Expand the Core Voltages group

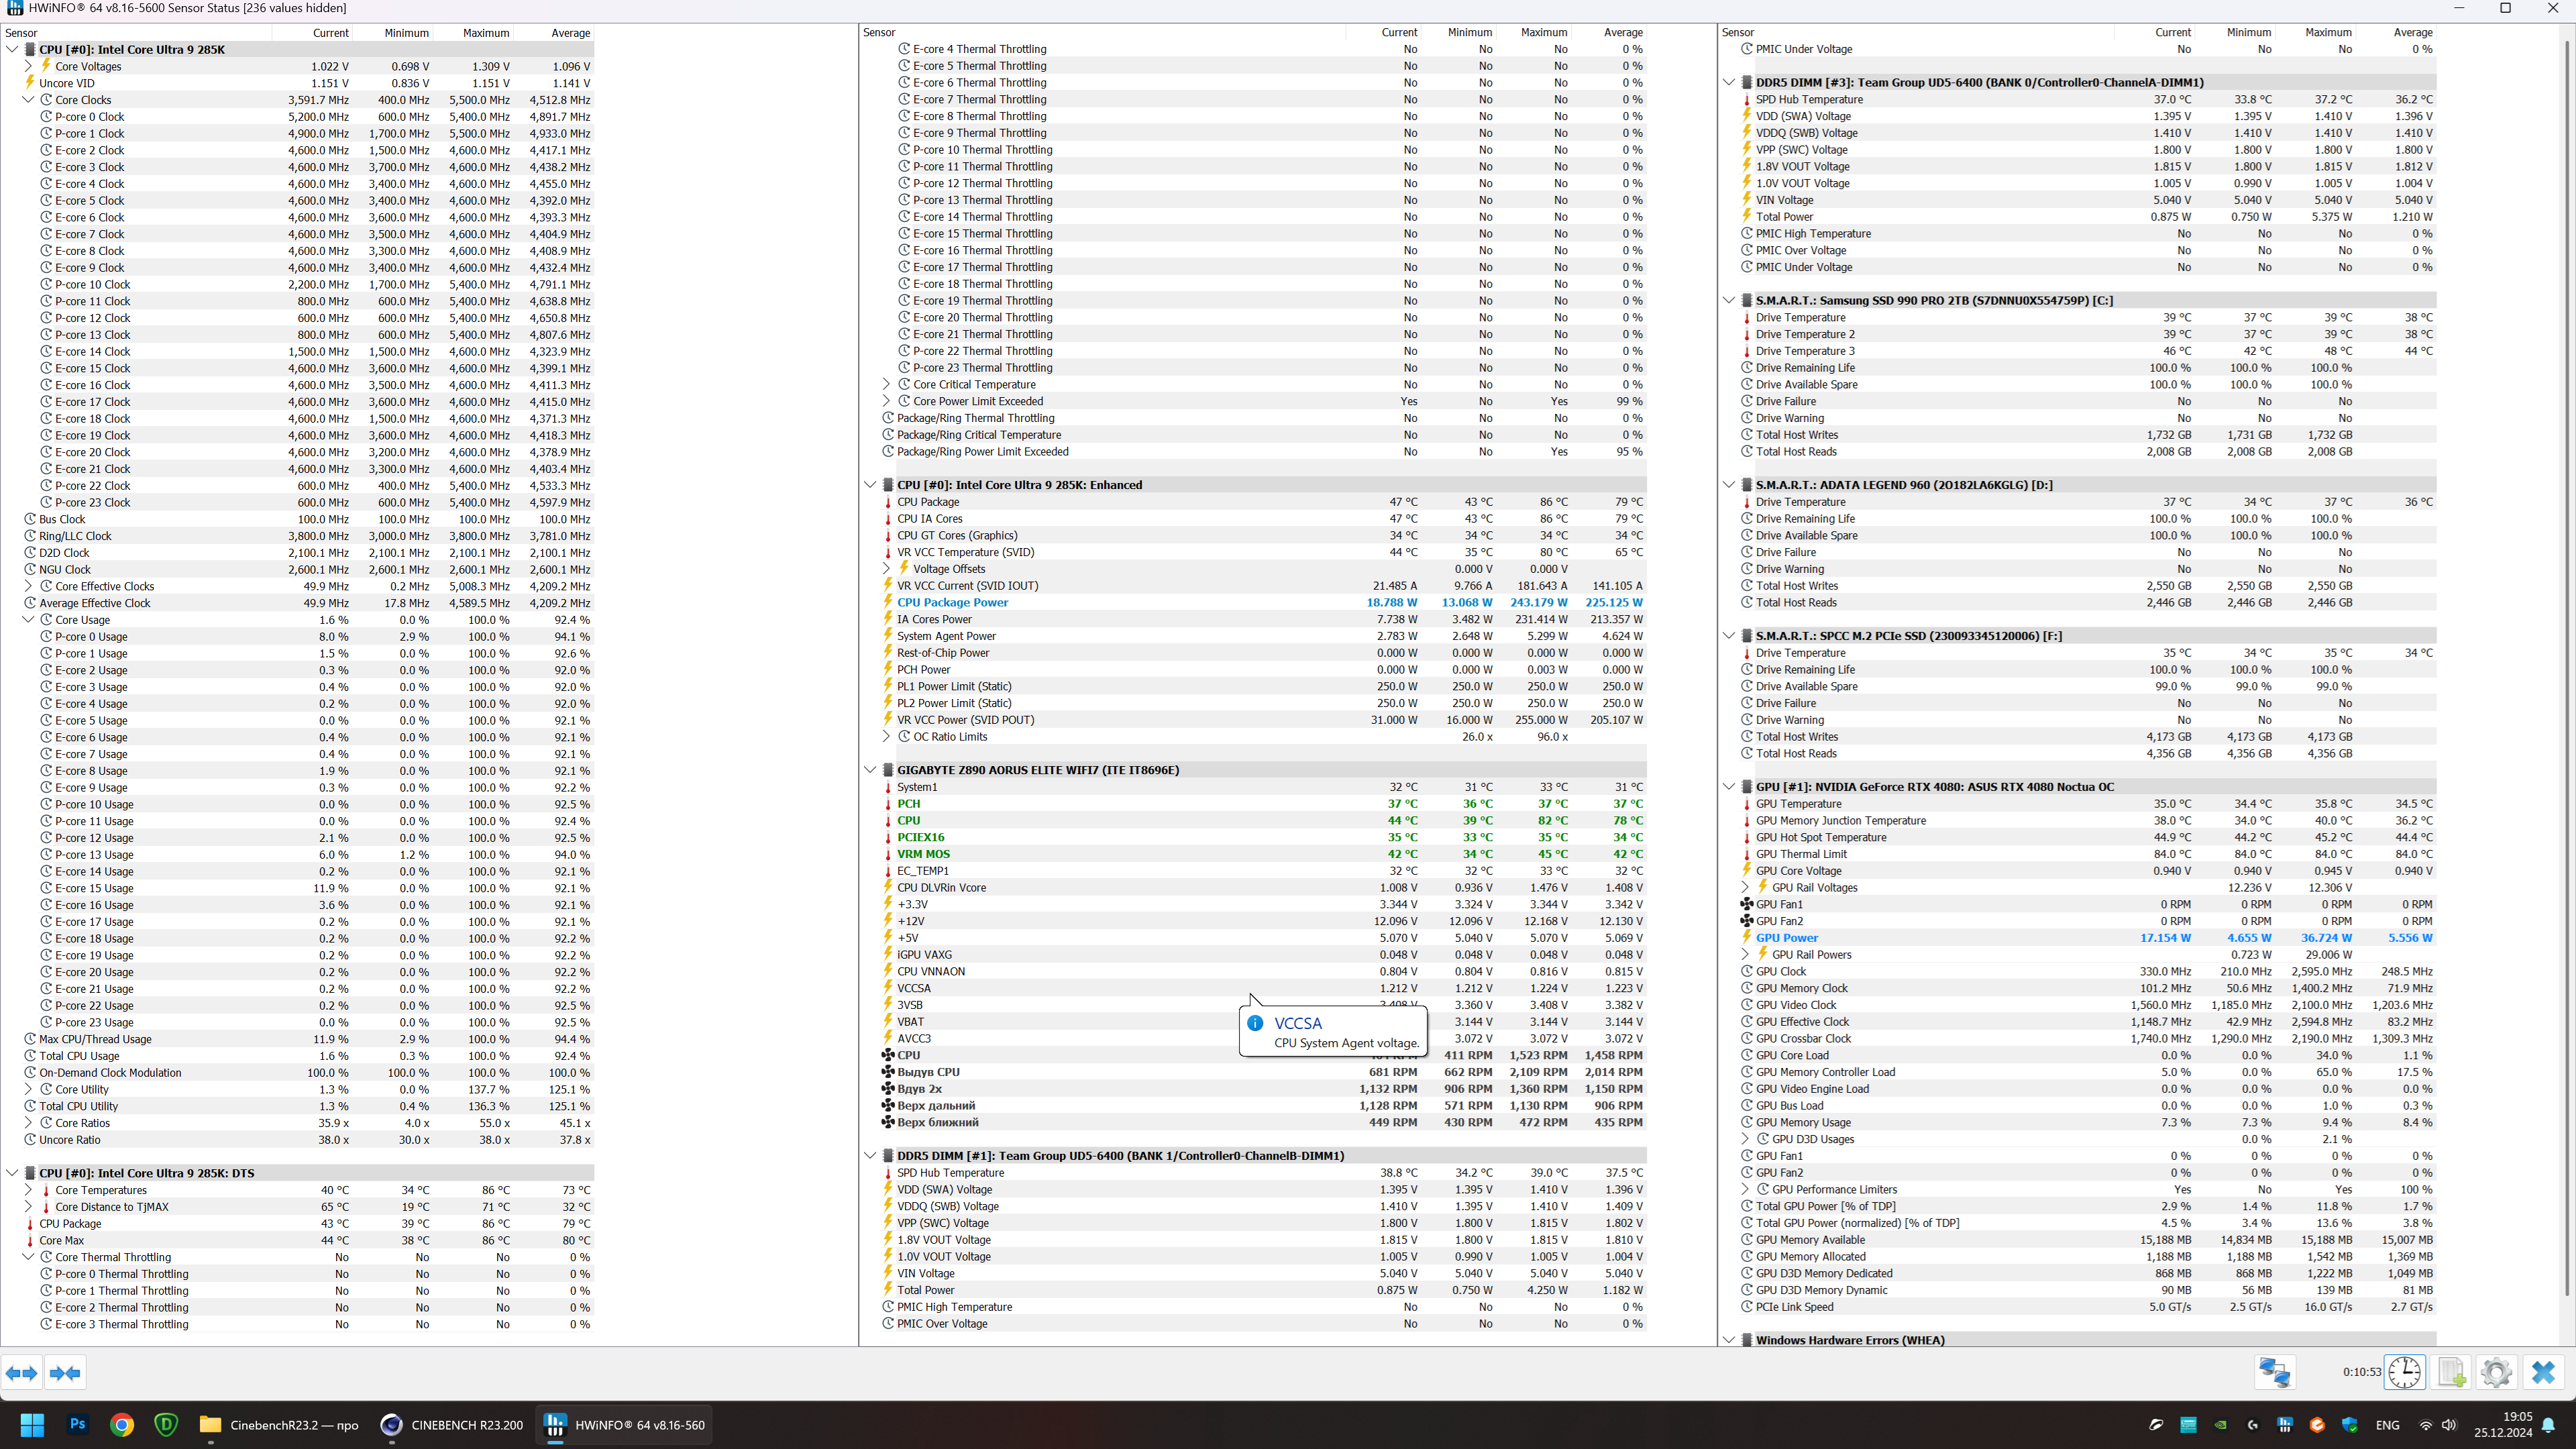pyautogui.click(x=28, y=67)
